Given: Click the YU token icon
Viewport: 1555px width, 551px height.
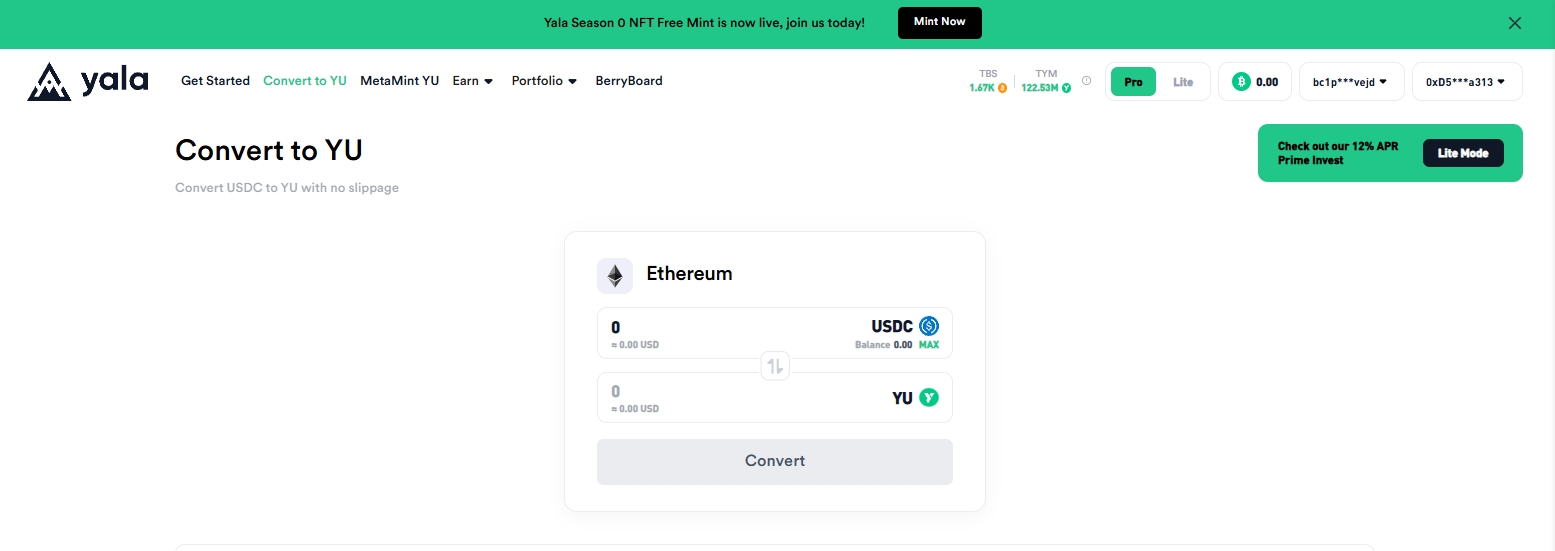Looking at the screenshot, I should (x=929, y=398).
